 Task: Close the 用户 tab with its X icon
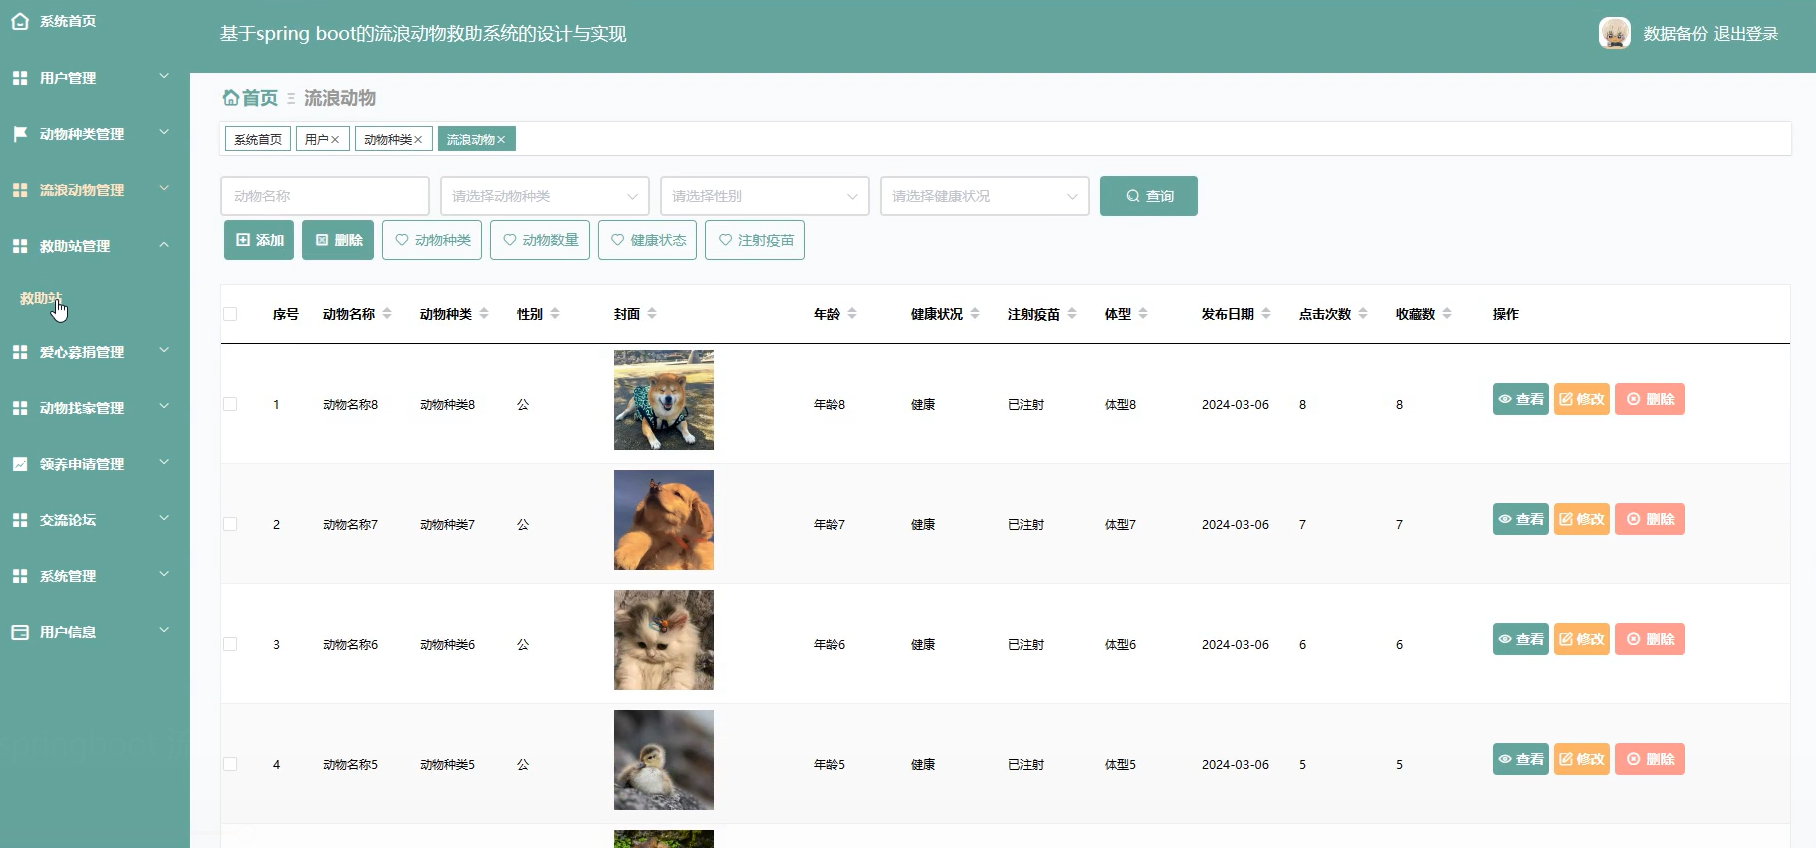(335, 139)
